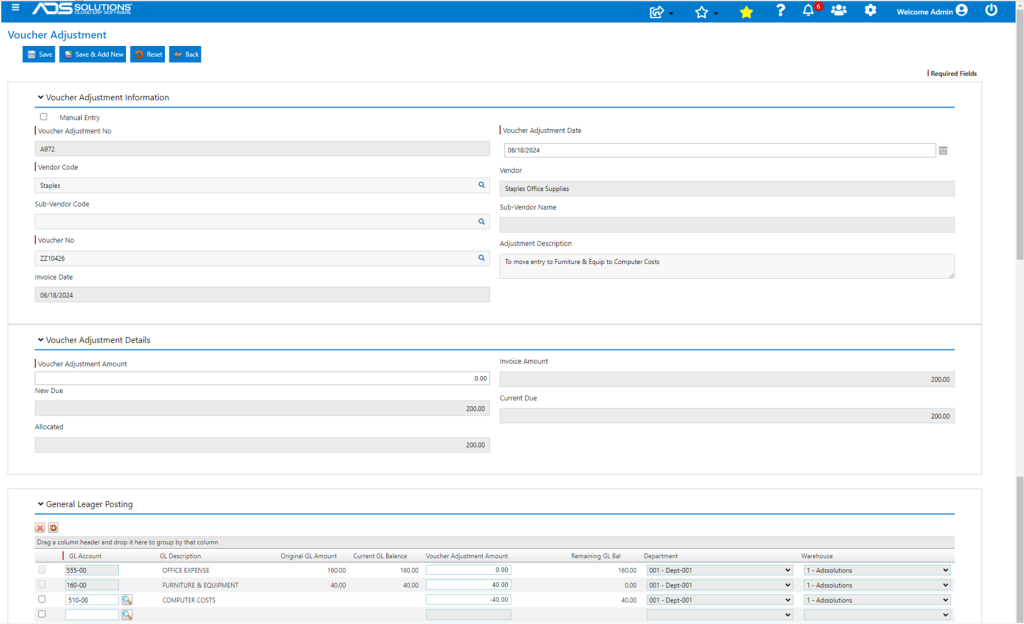The height and width of the screenshot is (624, 1024).
Task: Sort by GL Account column header
Action: pos(85,556)
